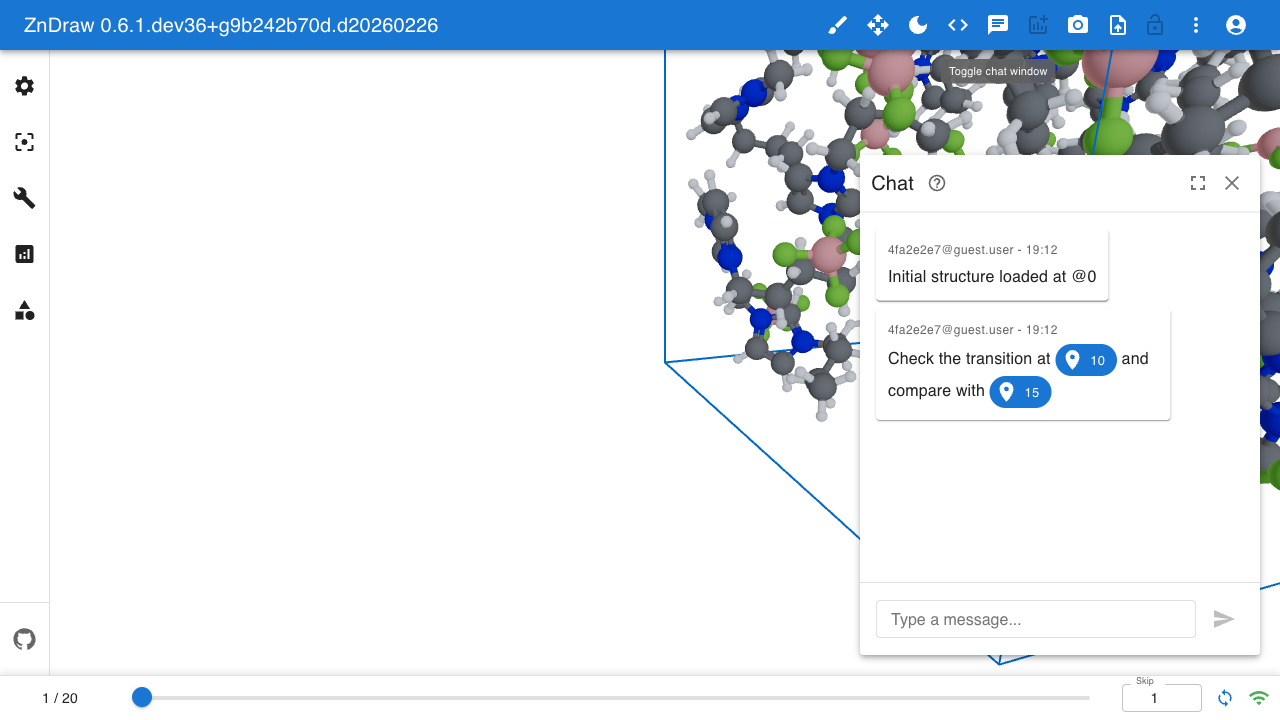Open the more options vertical dots menu

click(x=1196, y=25)
